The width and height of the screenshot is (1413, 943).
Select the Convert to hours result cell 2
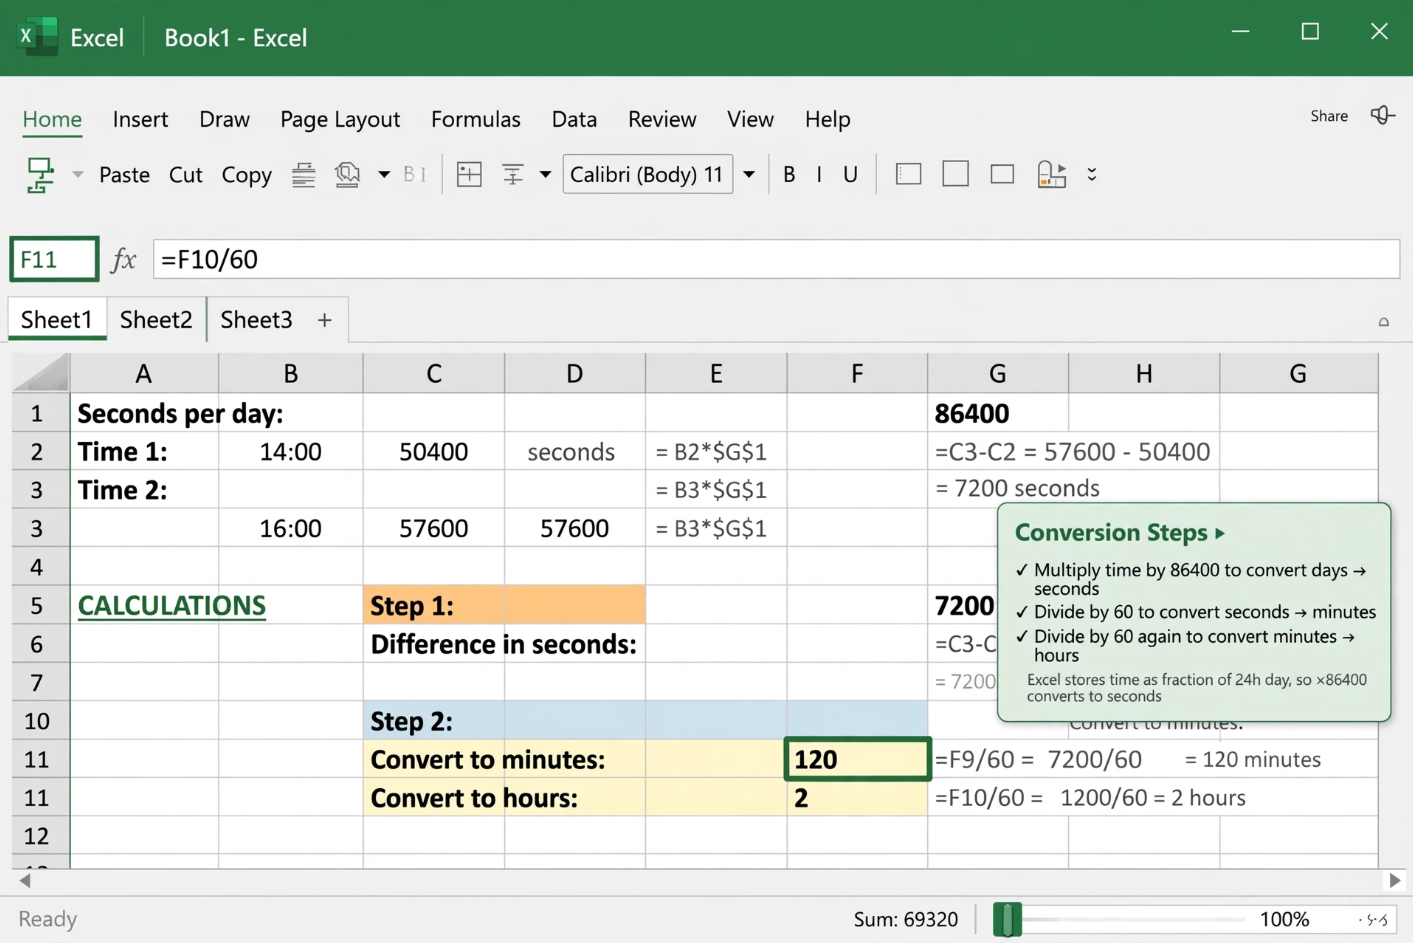857,798
